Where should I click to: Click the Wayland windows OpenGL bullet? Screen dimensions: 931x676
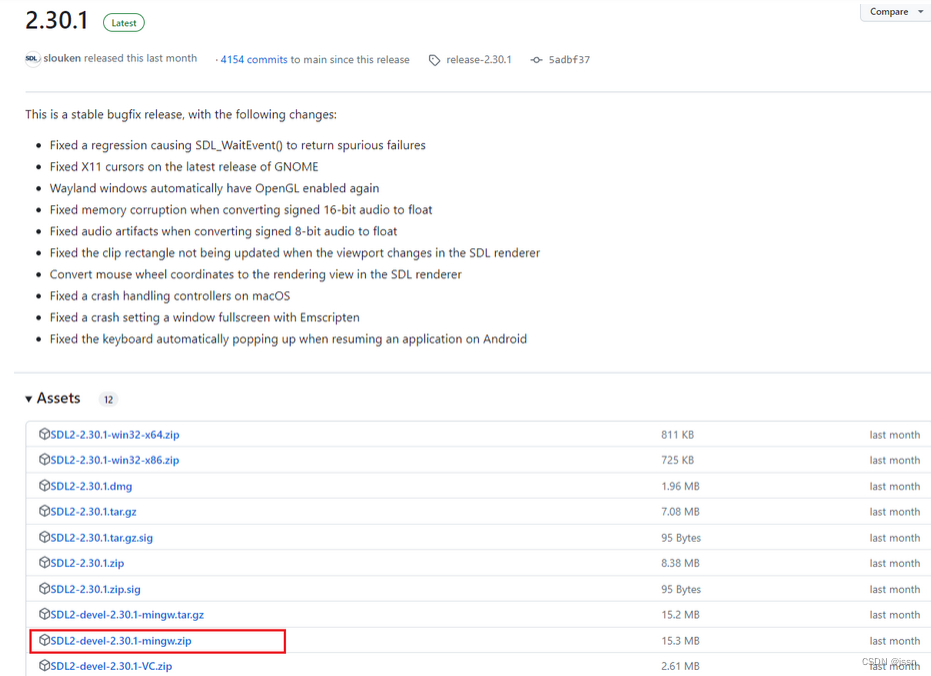pyautogui.click(x=214, y=188)
